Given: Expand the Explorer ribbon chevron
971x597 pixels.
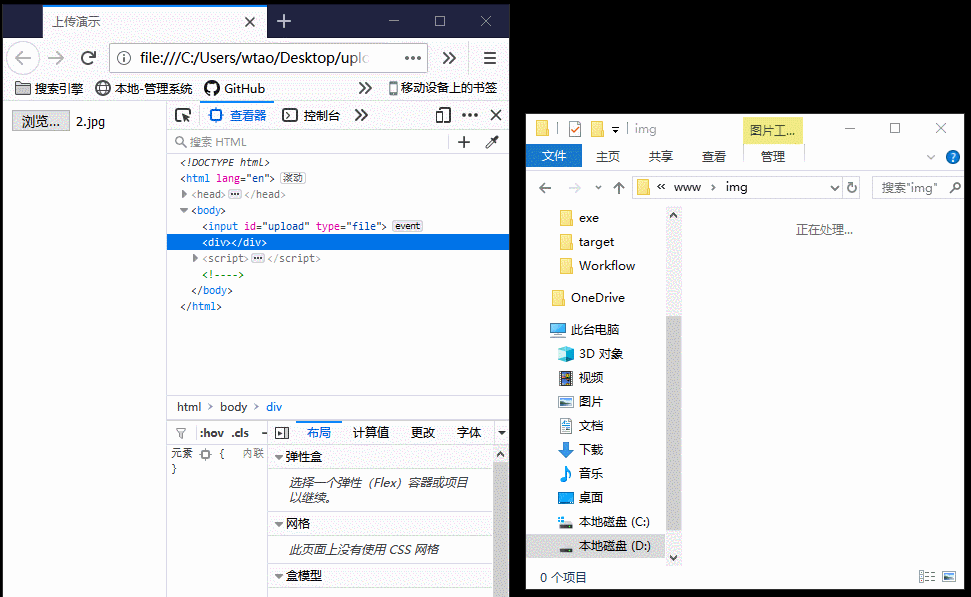Looking at the screenshot, I should click(931, 157).
